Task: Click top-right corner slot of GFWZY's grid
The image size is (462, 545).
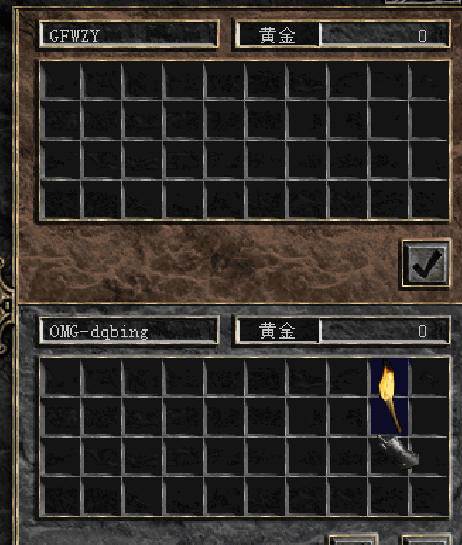Action: (x=429, y=81)
